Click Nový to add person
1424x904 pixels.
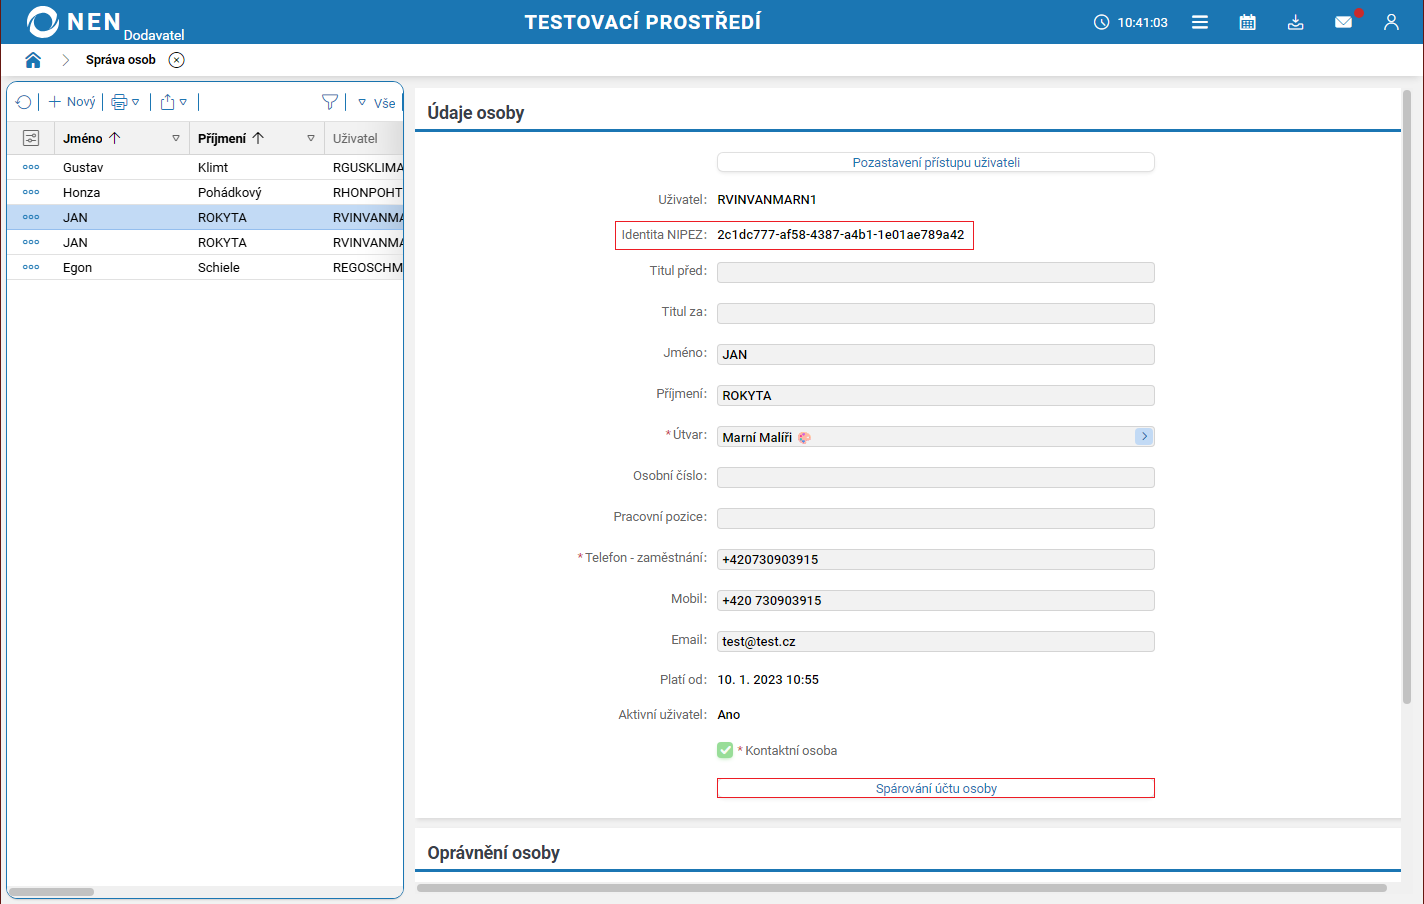[x=72, y=102]
